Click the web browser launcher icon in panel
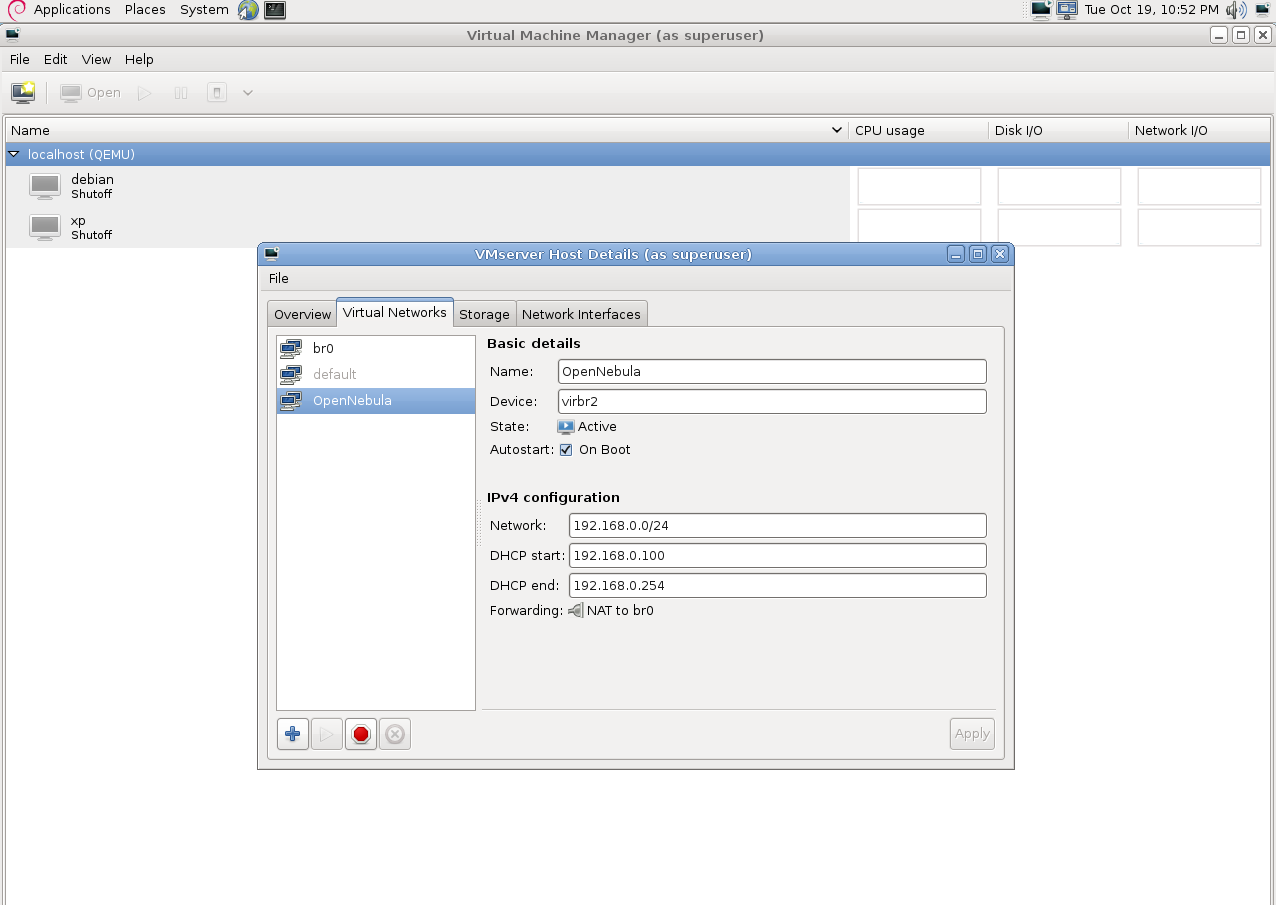The width and height of the screenshot is (1276, 905). (x=248, y=10)
